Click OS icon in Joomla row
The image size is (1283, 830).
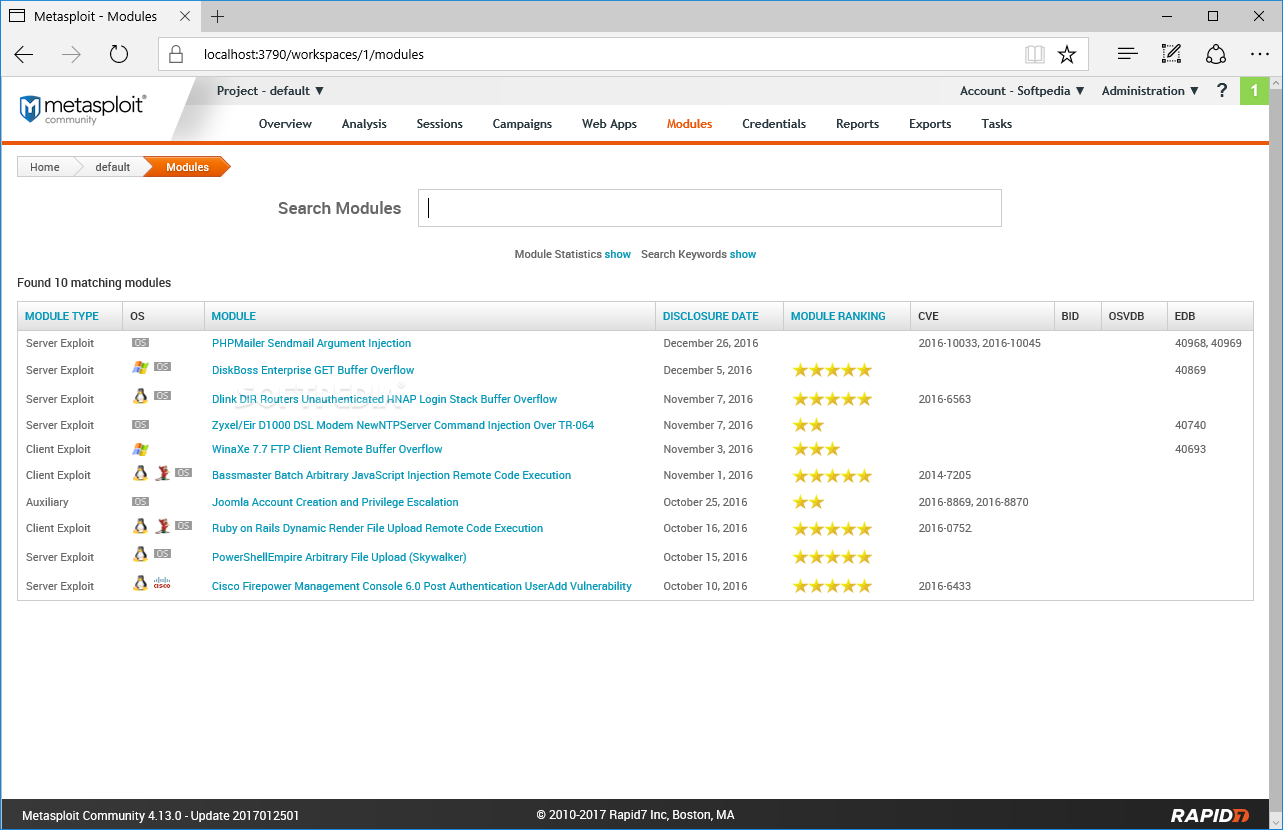pos(141,501)
